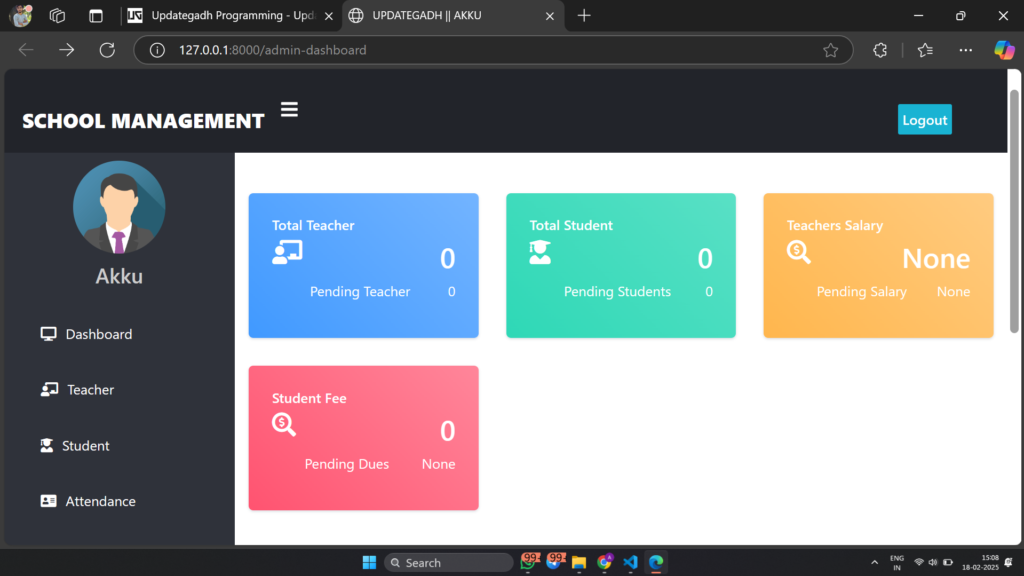Open the browser profile picture
1024x576 pixels.
pyautogui.click(x=20, y=16)
